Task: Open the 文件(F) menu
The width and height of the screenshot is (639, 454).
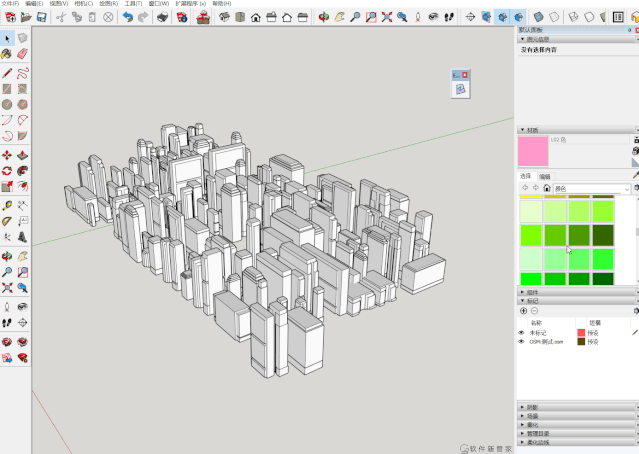Action: [10, 4]
